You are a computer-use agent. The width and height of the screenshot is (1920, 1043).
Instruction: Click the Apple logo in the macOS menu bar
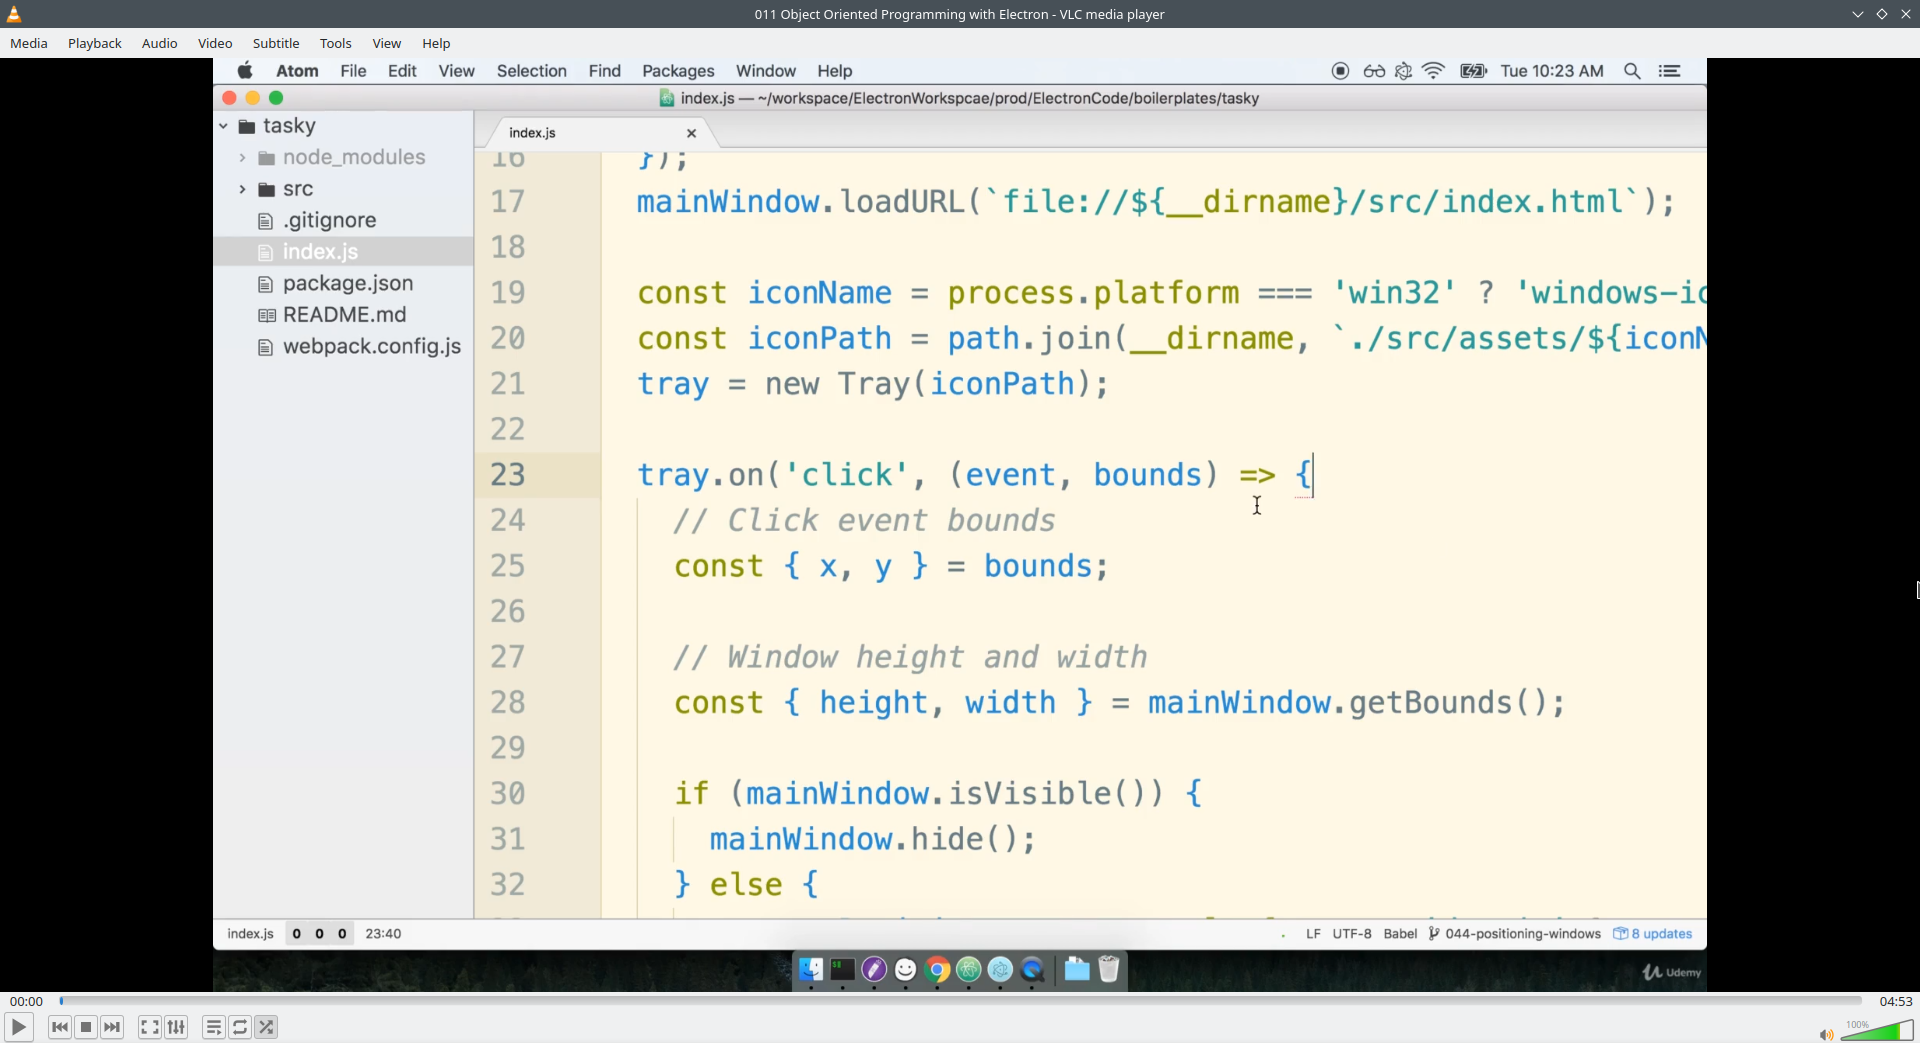[x=245, y=71]
